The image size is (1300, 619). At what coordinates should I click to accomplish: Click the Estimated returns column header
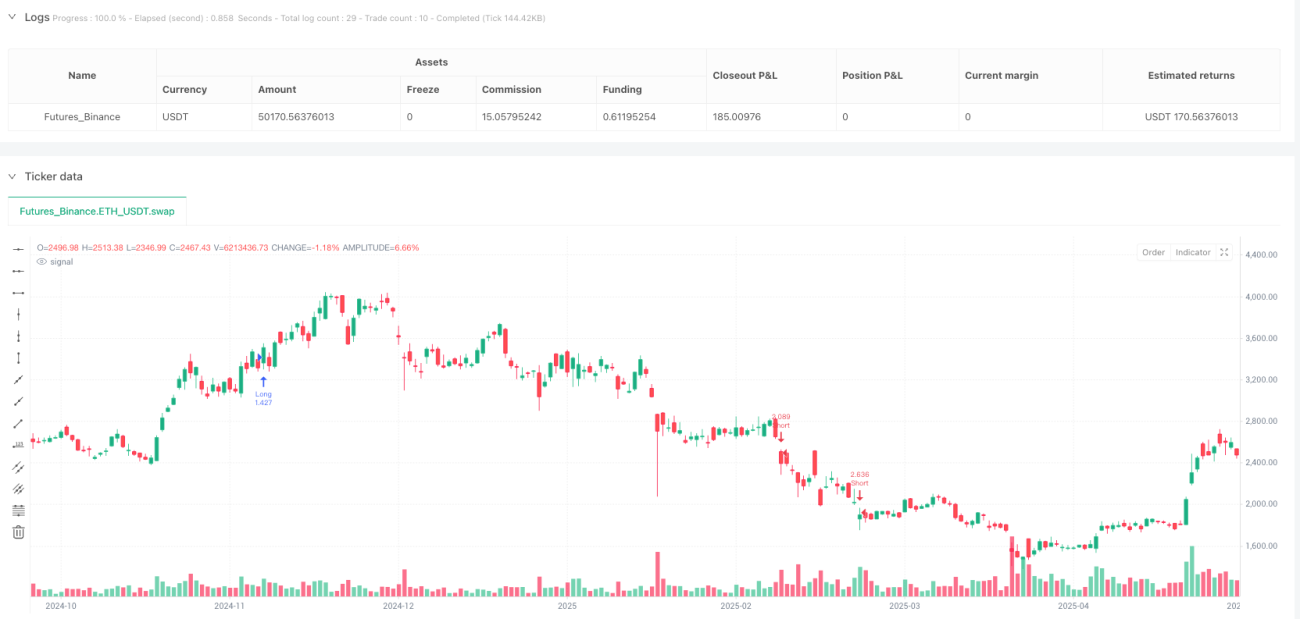tap(1190, 75)
